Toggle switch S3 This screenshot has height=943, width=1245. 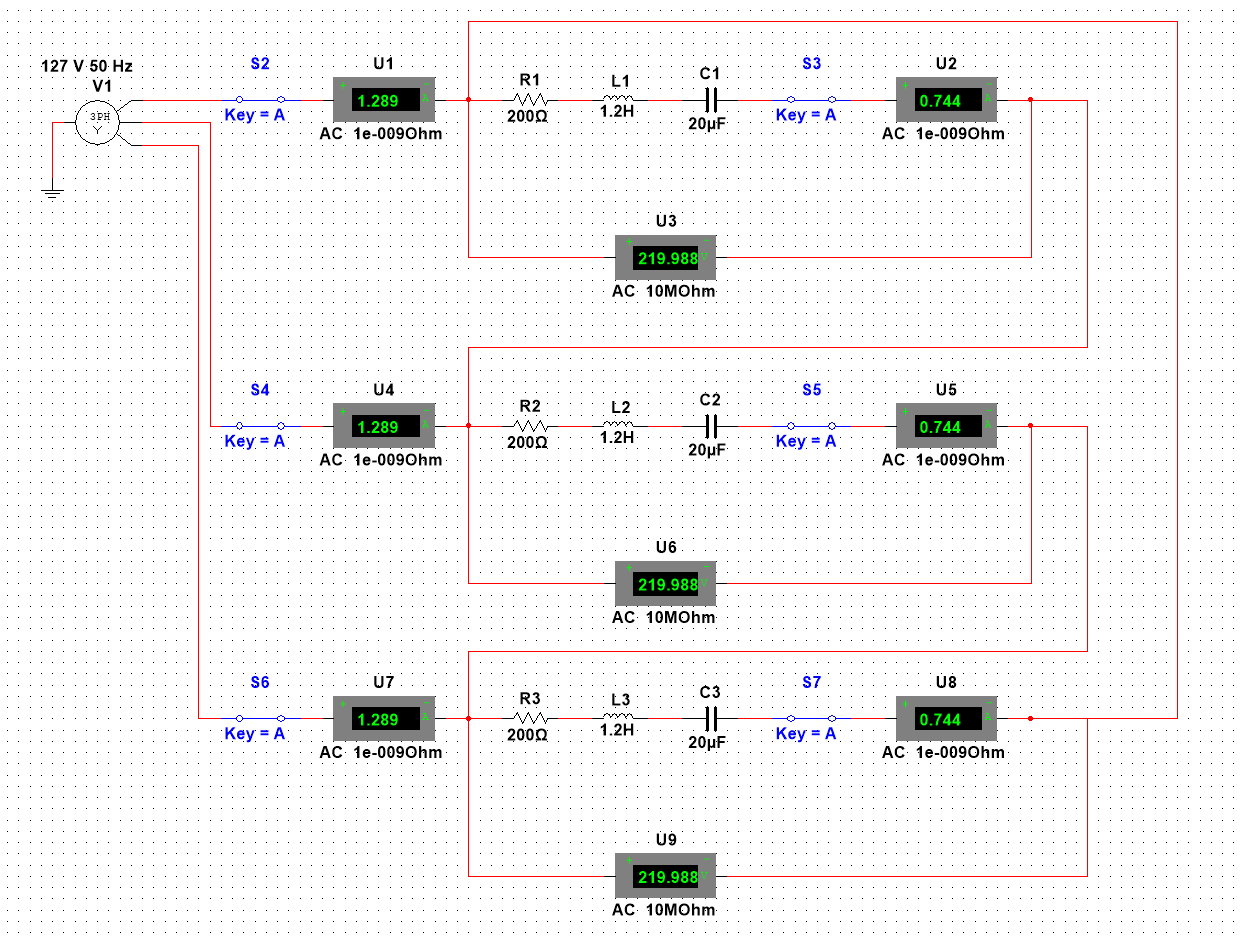pos(811,100)
